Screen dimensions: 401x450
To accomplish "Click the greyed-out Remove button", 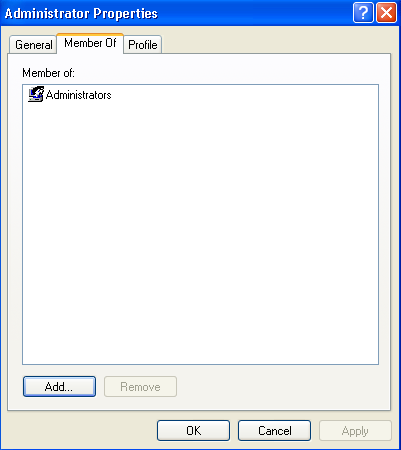I will pyautogui.click(x=140, y=387).
